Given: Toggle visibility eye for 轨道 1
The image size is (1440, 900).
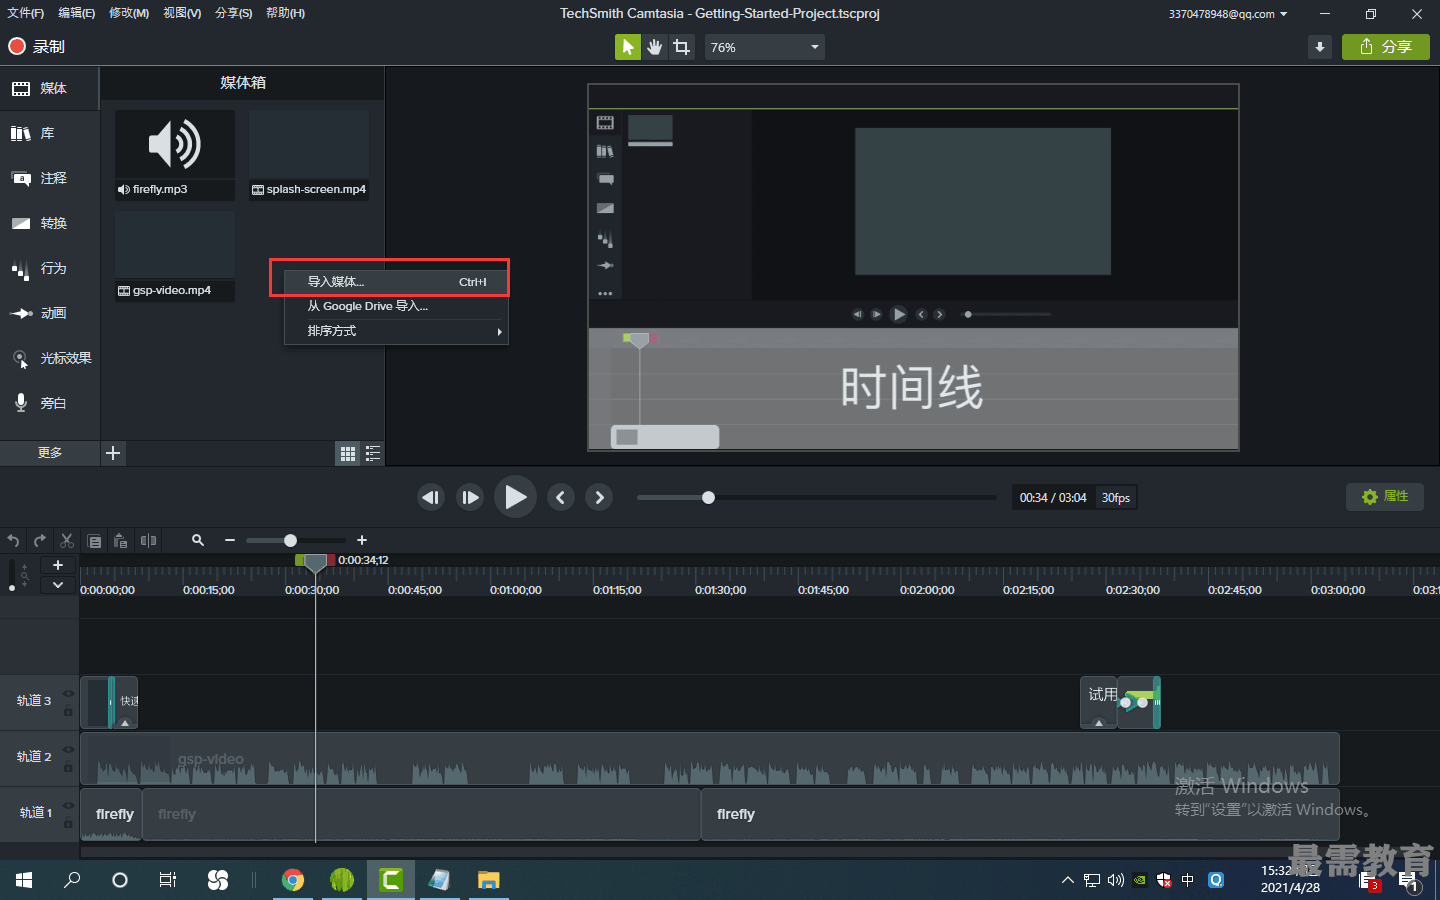Looking at the screenshot, I should point(69,805).
